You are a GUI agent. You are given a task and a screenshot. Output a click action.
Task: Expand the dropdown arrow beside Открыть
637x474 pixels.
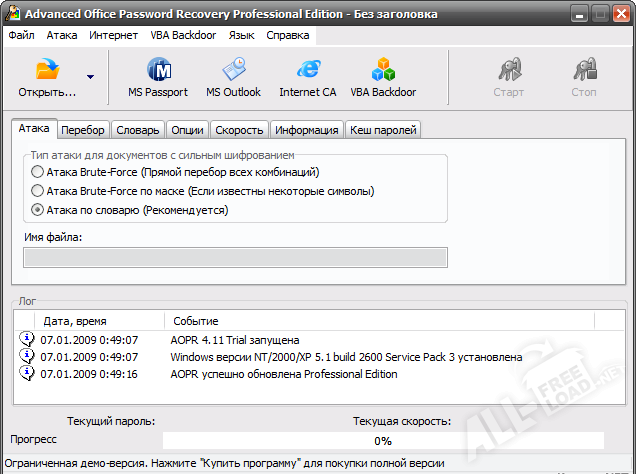pyautogui.click(x=90, y=76)
